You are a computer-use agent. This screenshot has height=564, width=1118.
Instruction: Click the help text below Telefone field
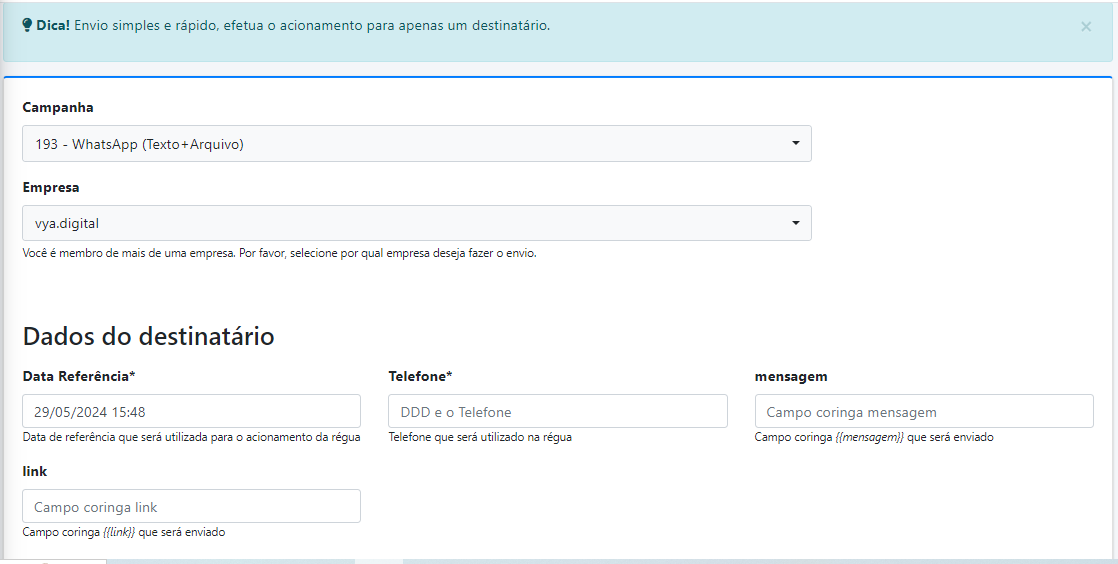[480, 437]
